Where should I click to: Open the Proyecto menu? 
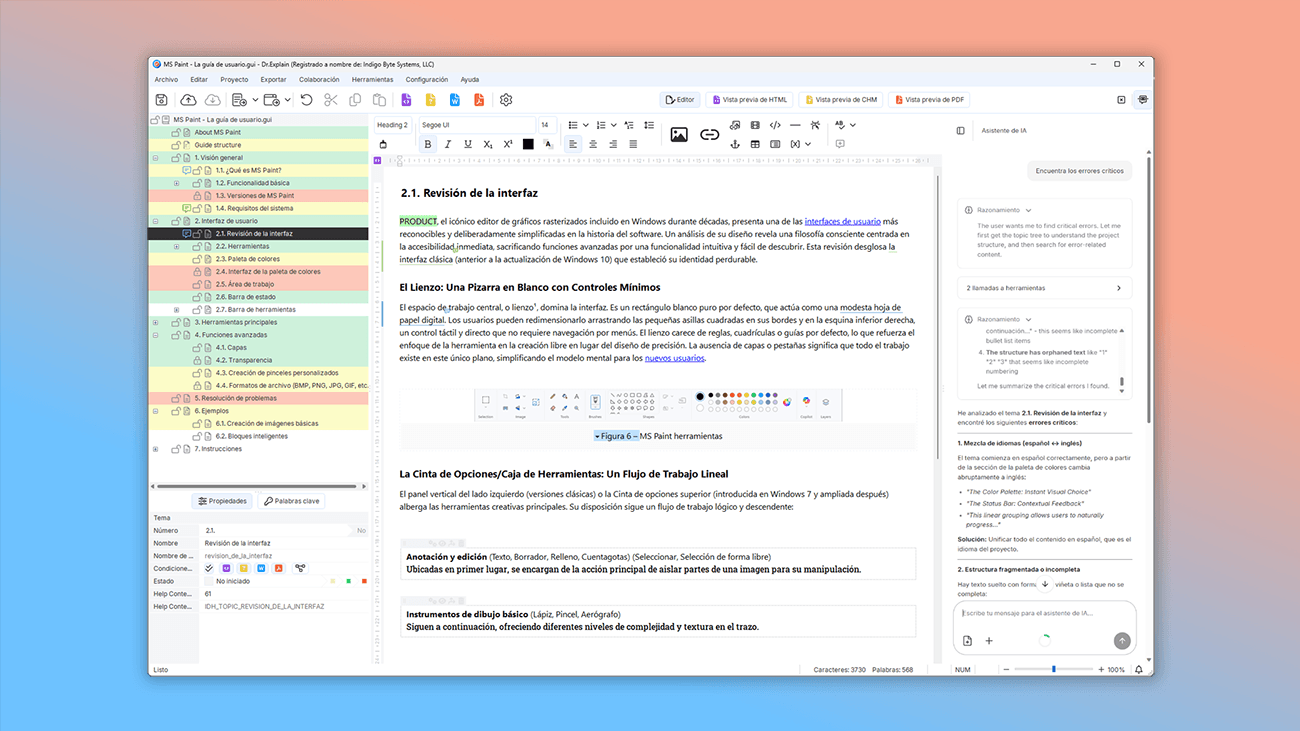tap(234, 80)
